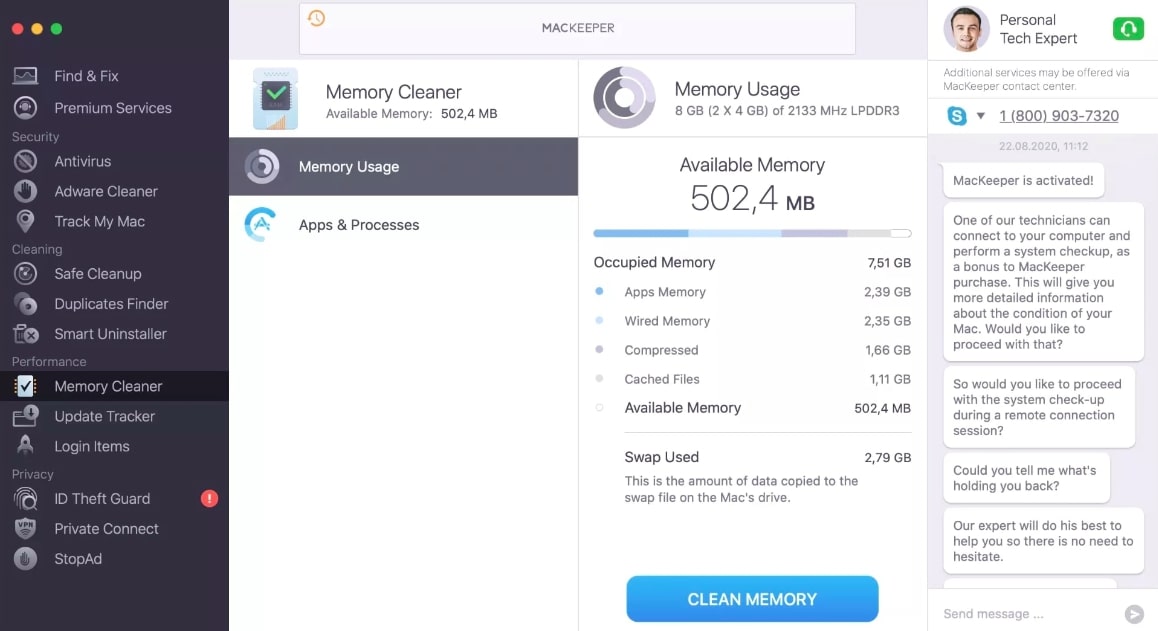Click the Wired Memory row label

coord(667,321)
